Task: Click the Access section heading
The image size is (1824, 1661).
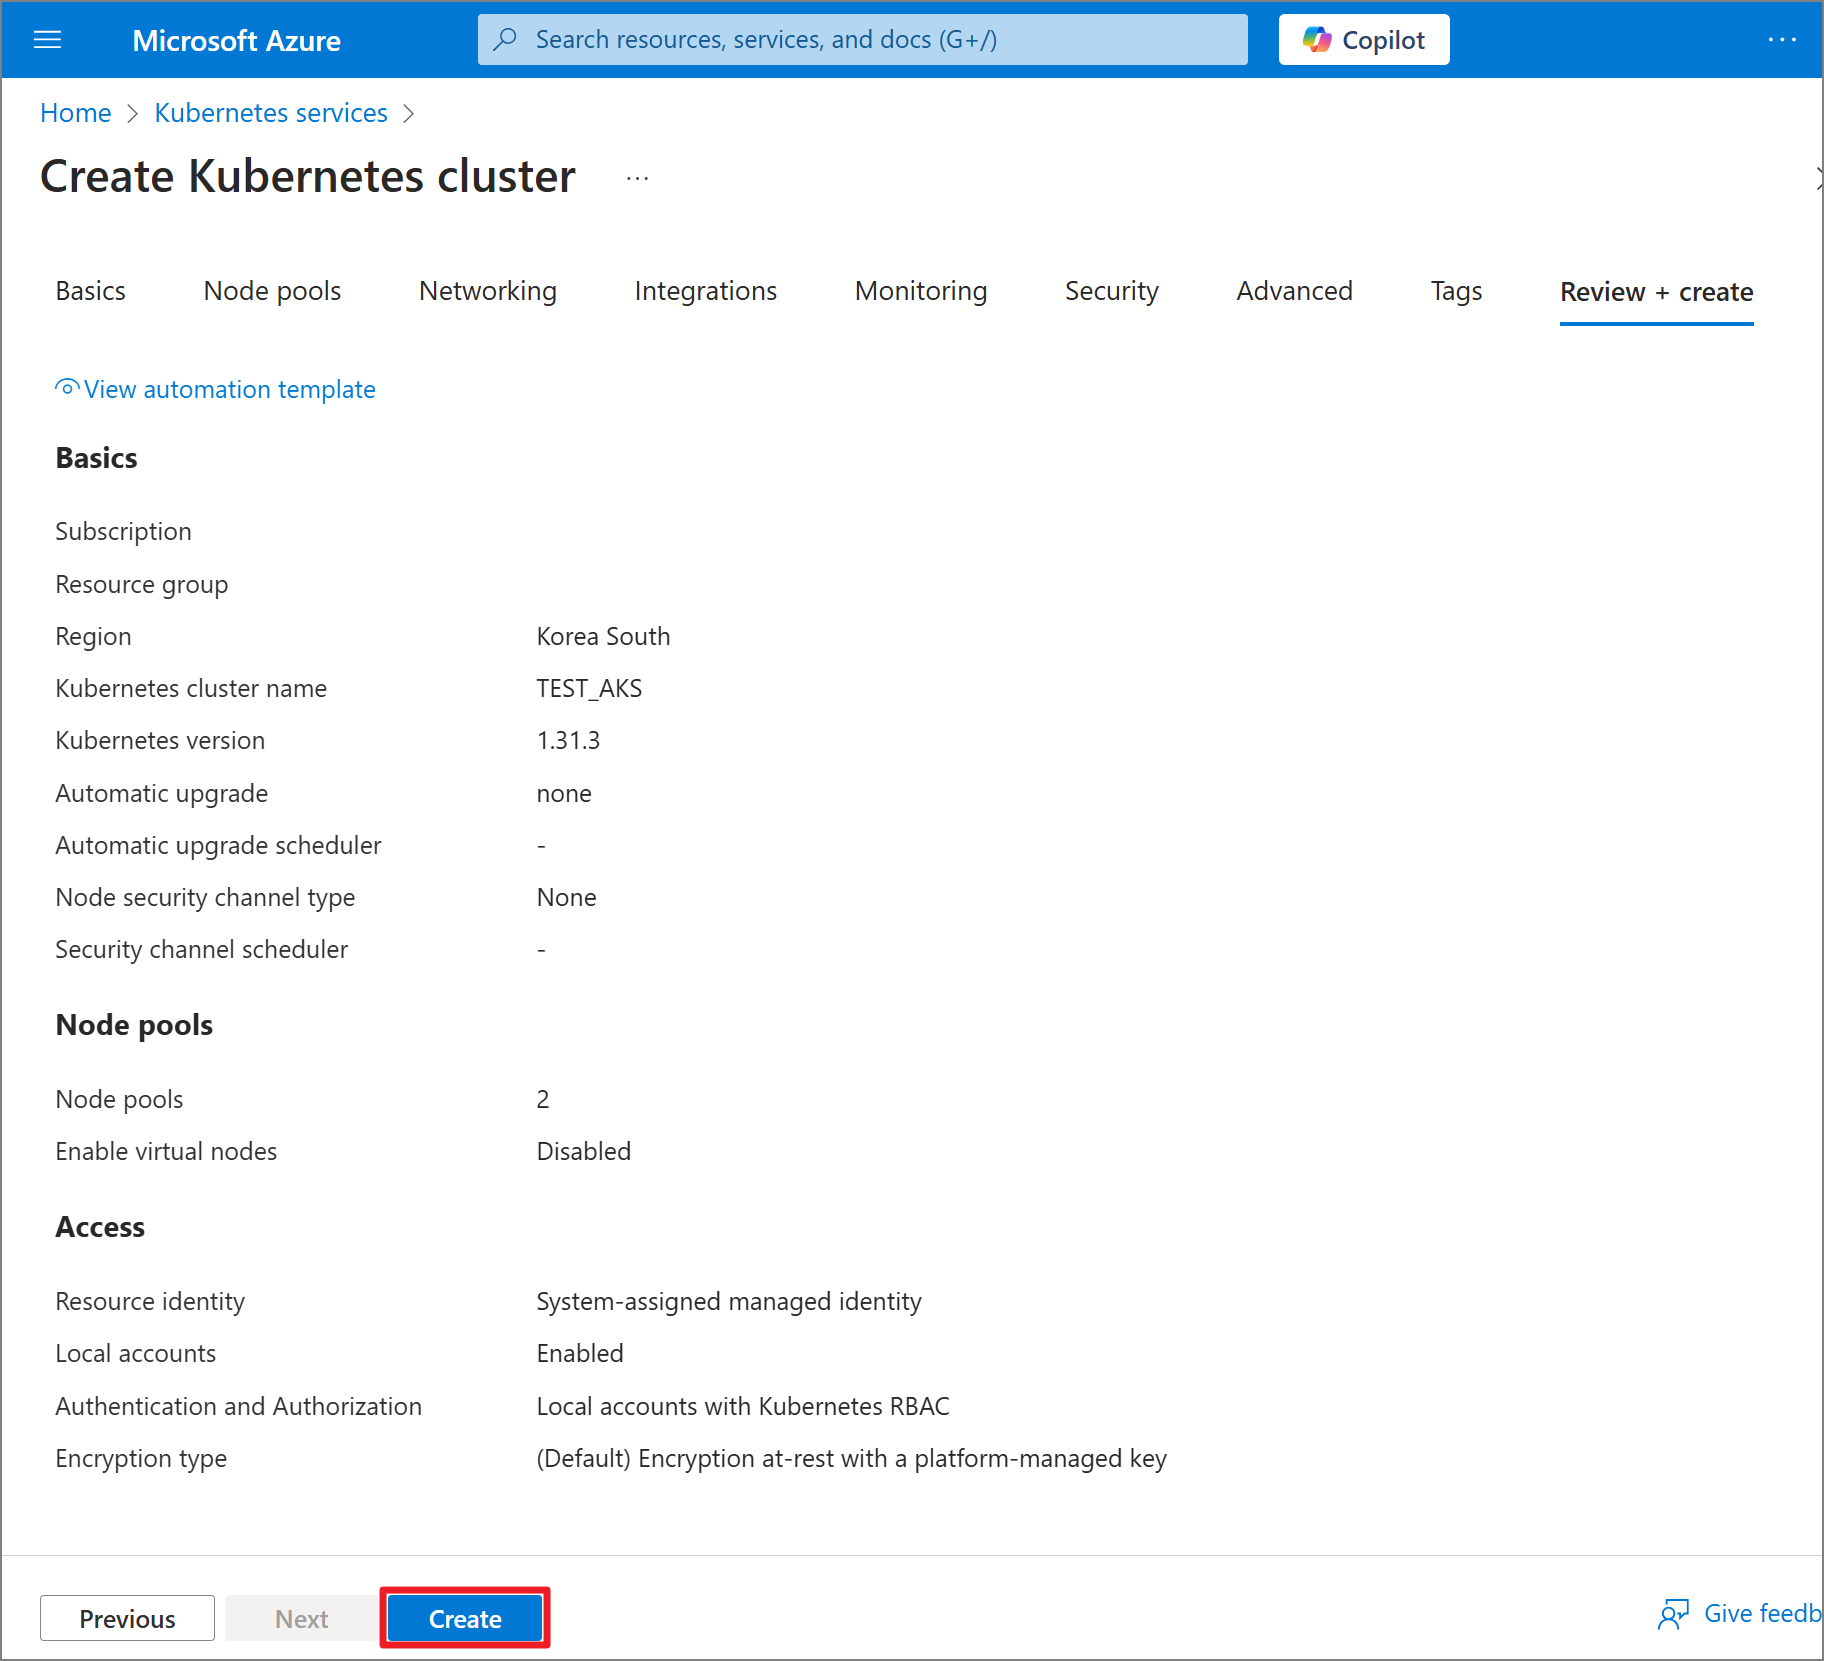Action: pyautogui.click(x=100, y=1228)
